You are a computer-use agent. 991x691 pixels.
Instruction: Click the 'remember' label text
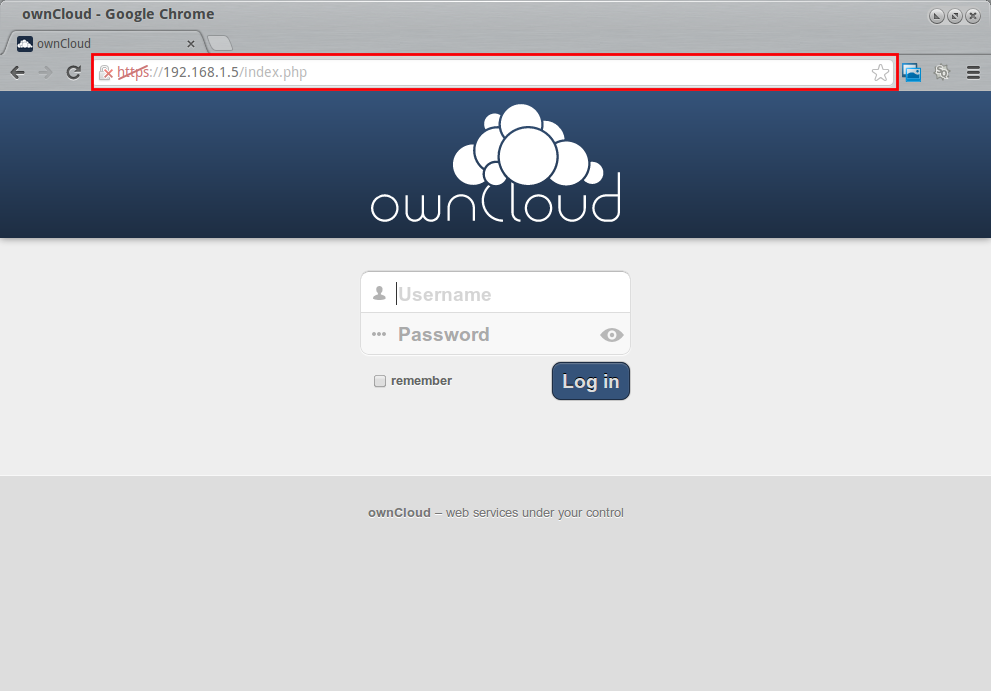[x=421, y=381]
